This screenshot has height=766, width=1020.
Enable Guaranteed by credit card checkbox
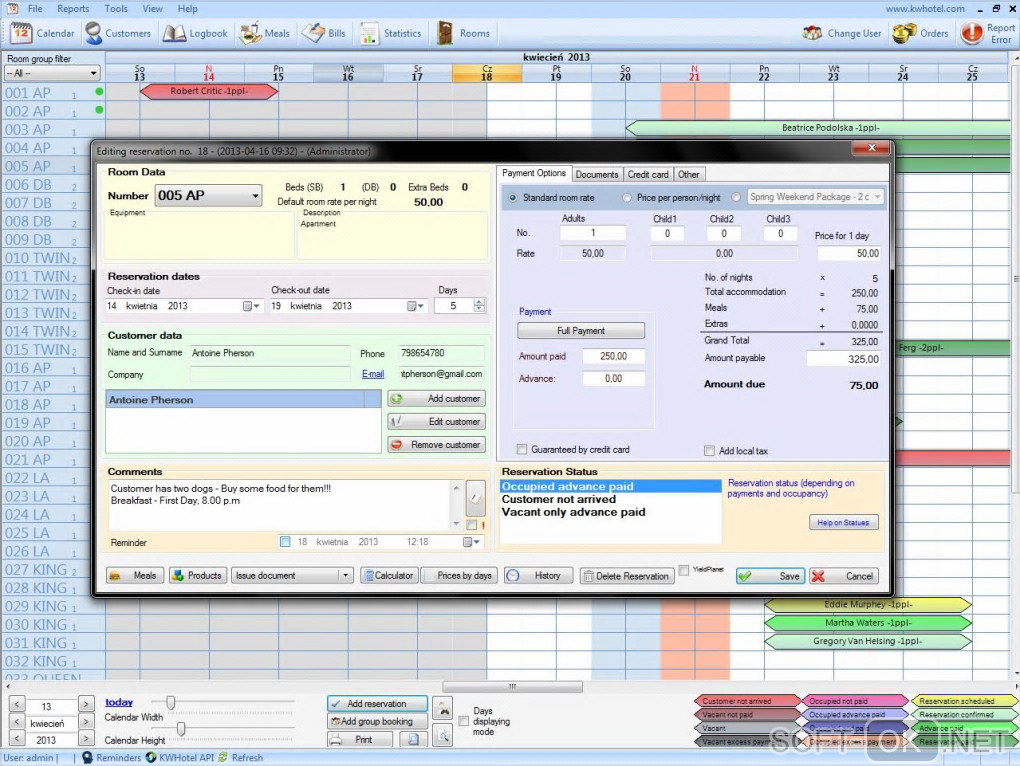click(522, 450)
